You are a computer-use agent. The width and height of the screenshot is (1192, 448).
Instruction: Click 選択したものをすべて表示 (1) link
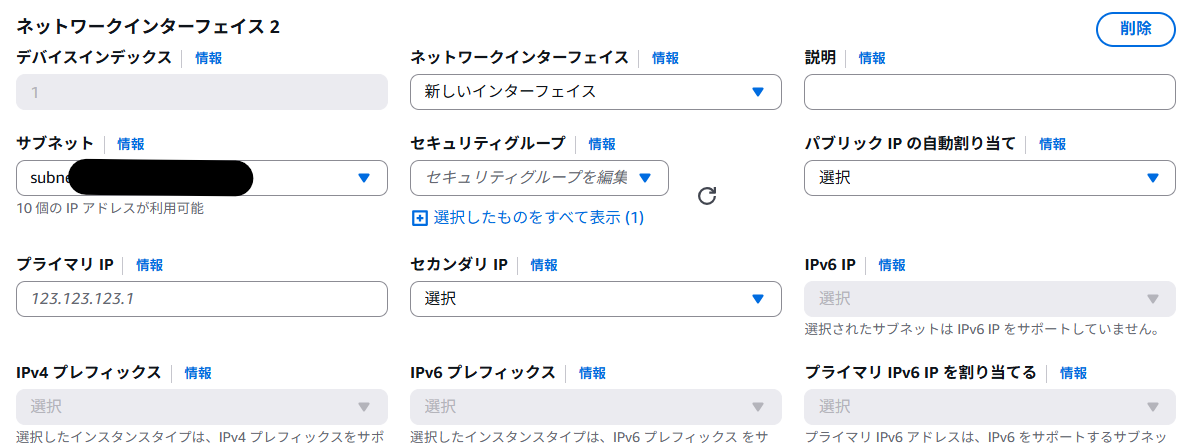539,219
